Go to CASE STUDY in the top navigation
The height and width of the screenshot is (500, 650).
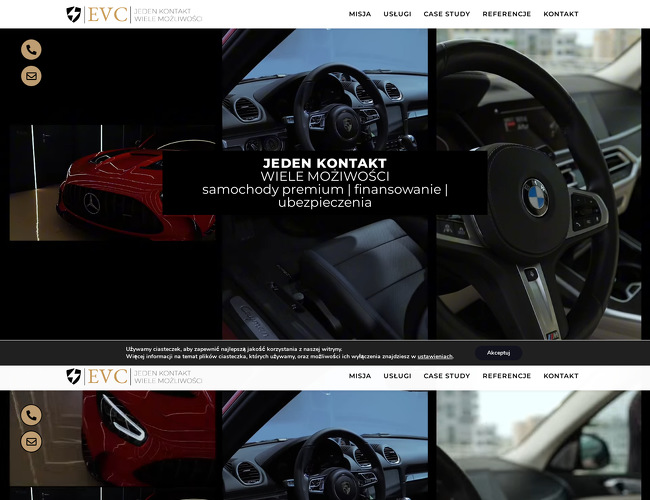click(x=446, y=14)
